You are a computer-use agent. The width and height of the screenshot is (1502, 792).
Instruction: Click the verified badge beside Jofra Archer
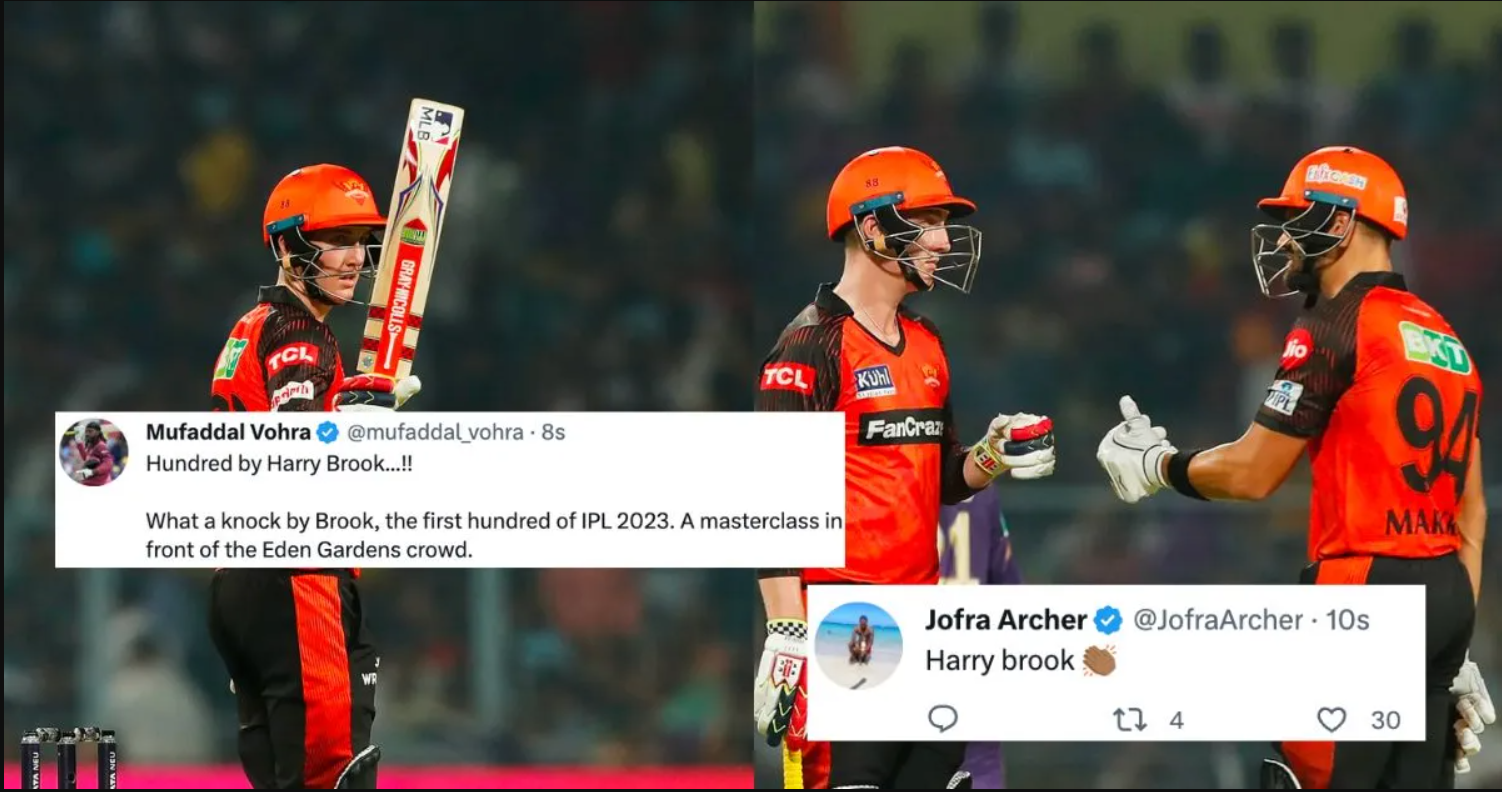pos(1107,620)
